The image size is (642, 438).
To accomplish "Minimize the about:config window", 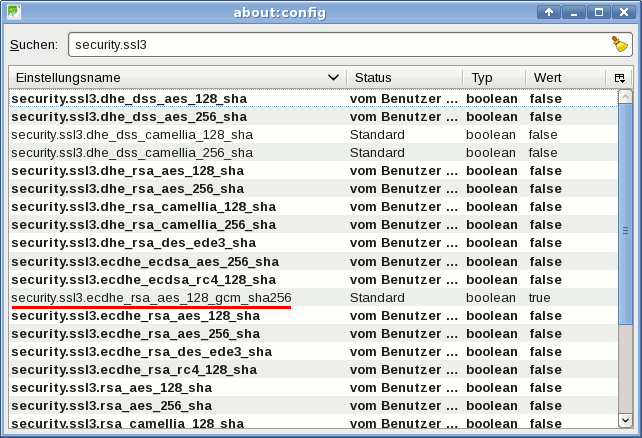I will [574, 12].
